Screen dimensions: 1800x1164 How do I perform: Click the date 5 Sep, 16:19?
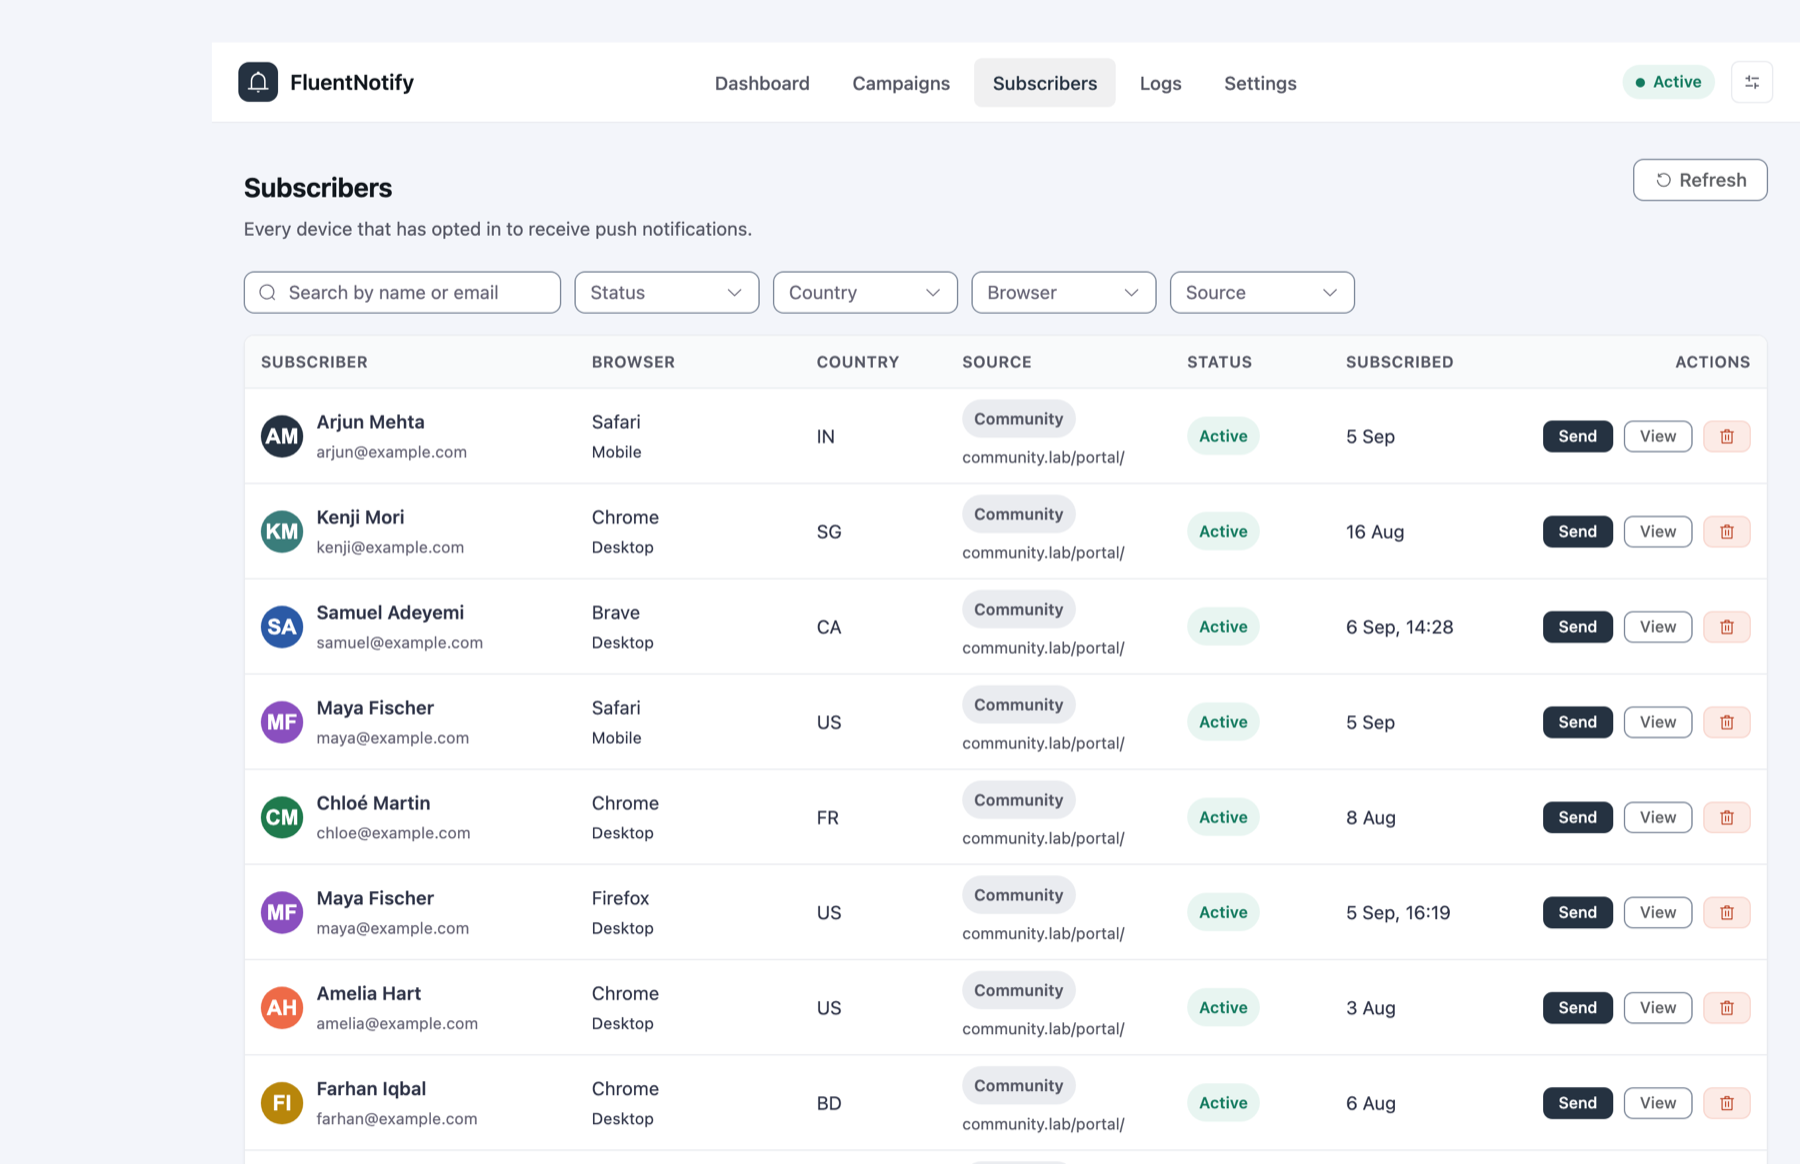tap(1397, 912)
